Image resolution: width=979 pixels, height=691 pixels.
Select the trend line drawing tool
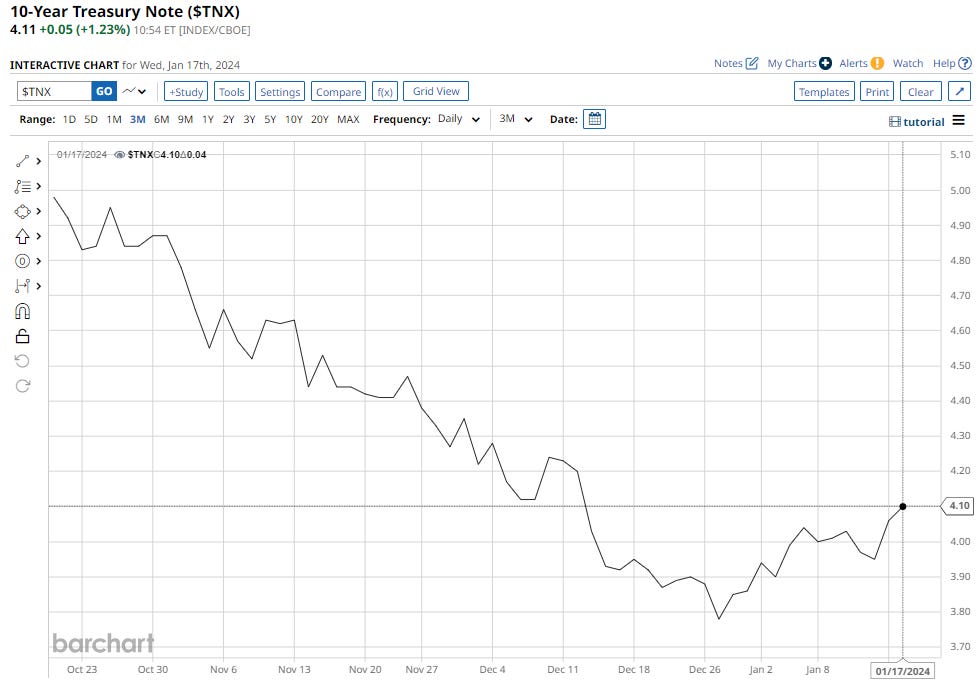[x=23, y=161]
